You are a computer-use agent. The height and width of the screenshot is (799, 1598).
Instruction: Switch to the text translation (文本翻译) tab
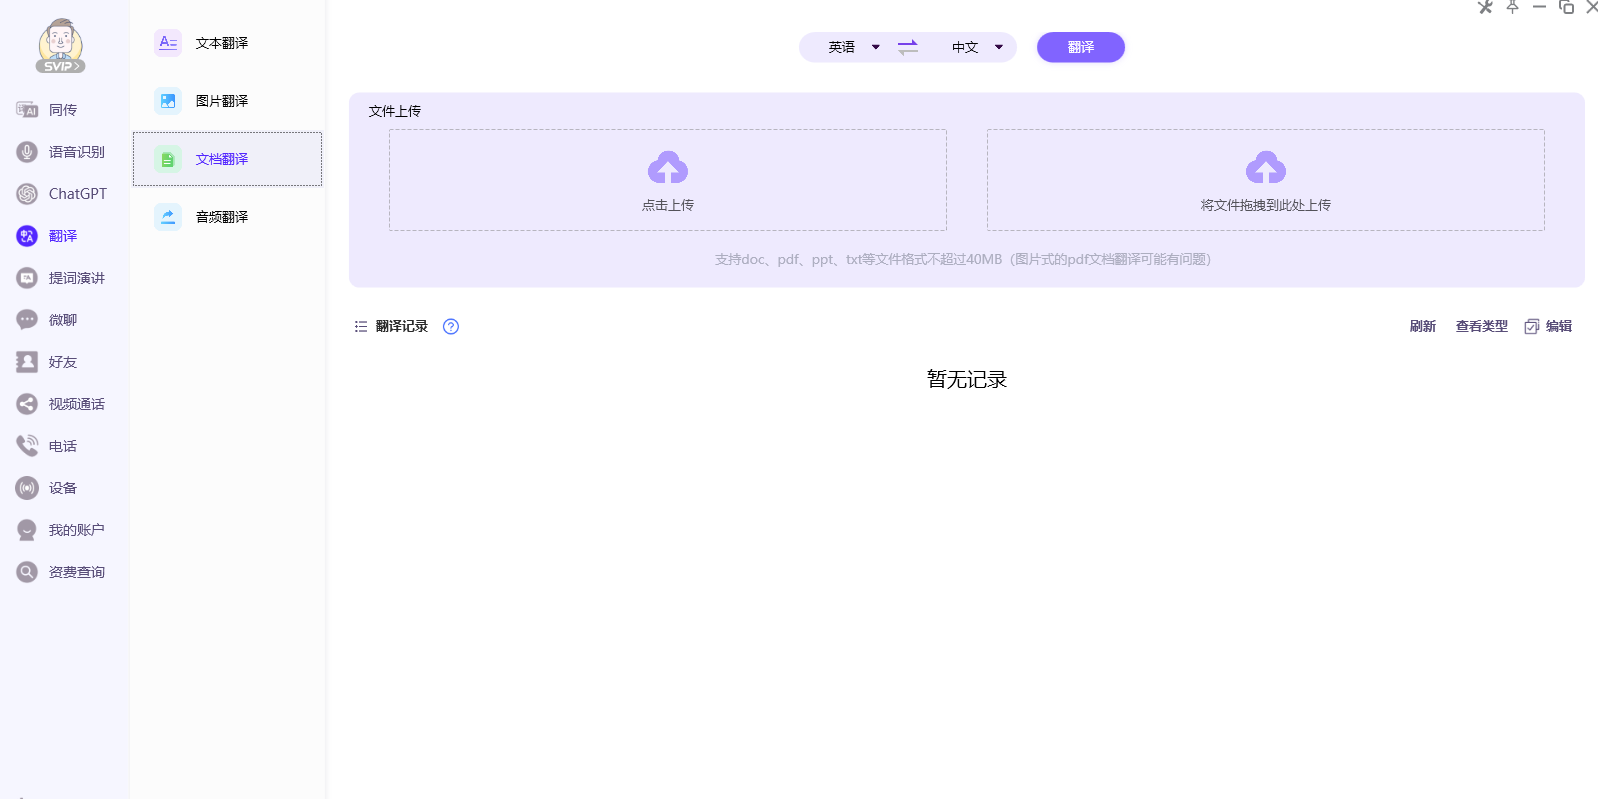pyautogui.click(x=222, y=43)
